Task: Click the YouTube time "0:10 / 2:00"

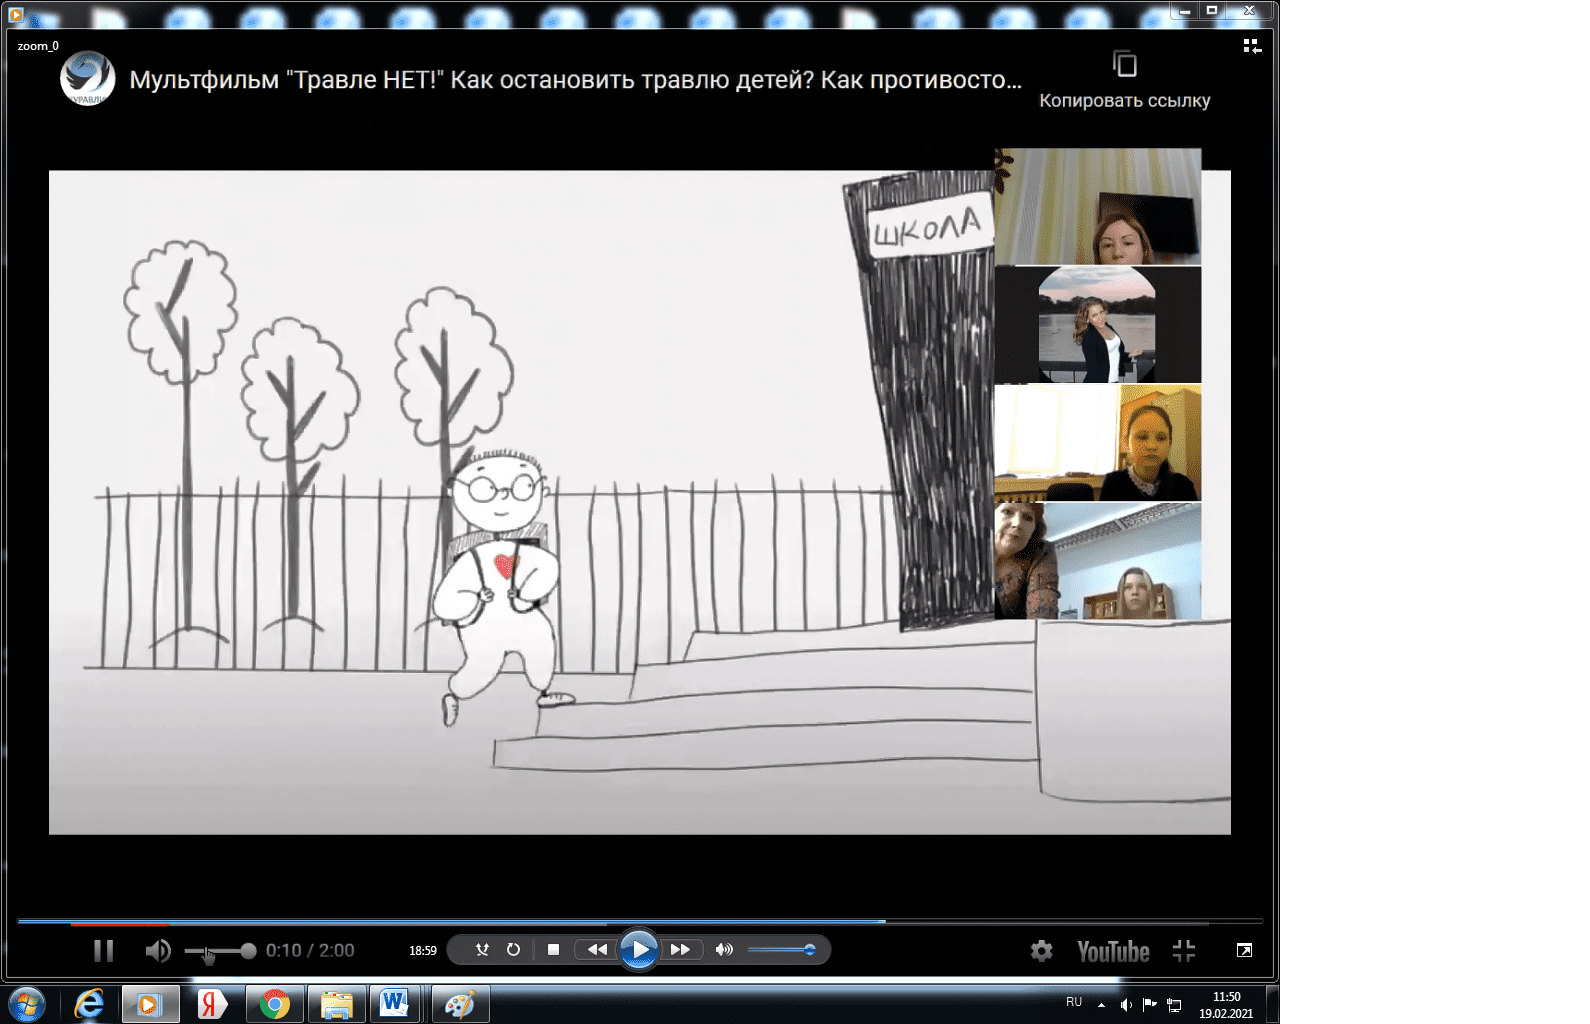Action: tap(310, 951)
